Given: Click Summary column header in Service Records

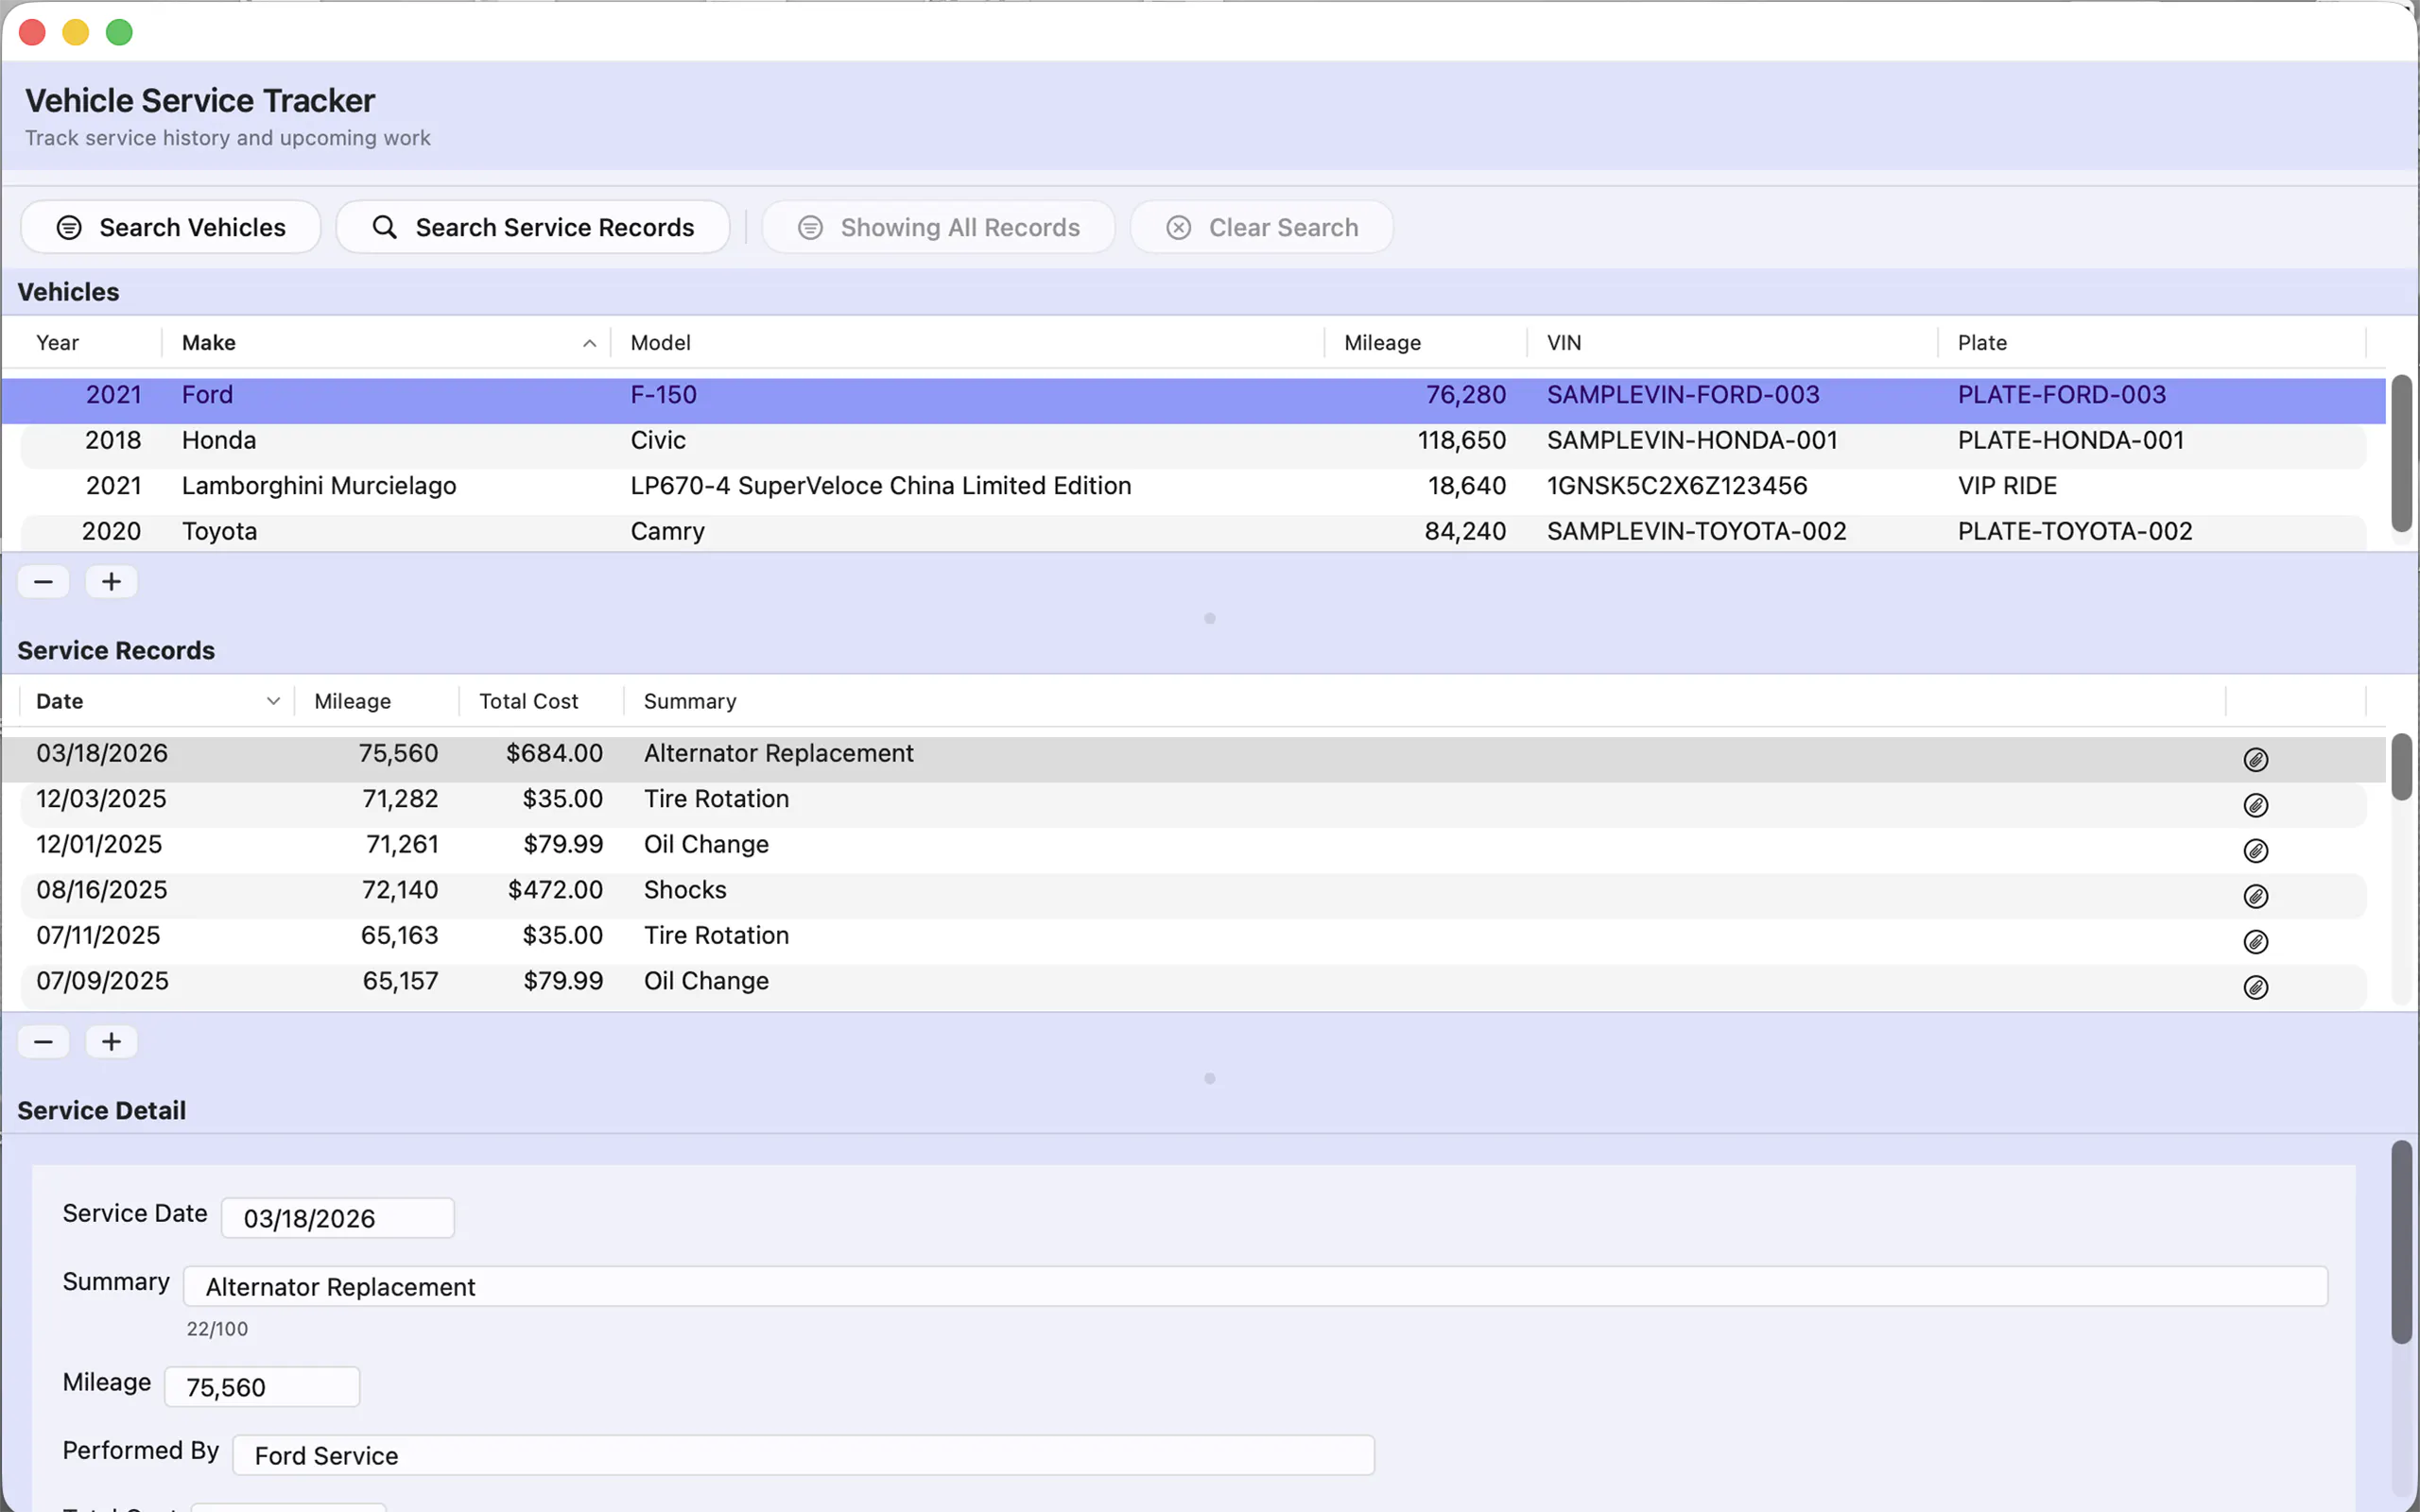Looking at the screenshot, I should pos(1424,701).
